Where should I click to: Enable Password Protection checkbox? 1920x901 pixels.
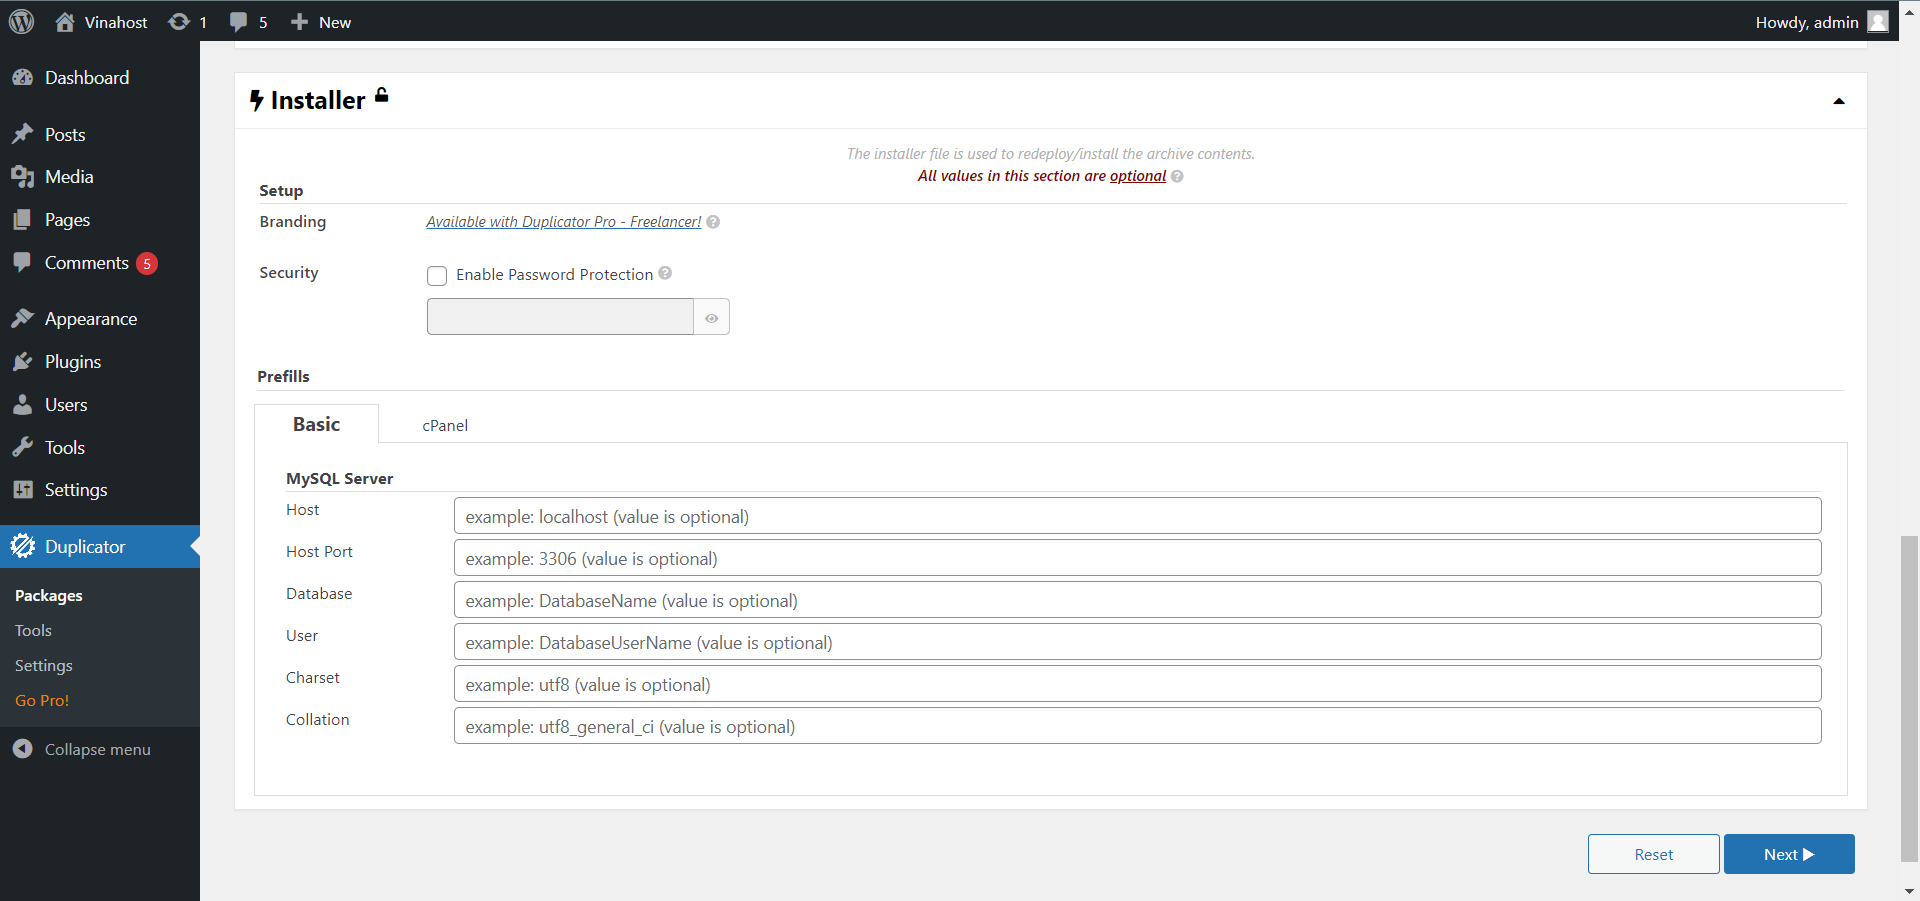pyautogui.click(x=437, y=276)
